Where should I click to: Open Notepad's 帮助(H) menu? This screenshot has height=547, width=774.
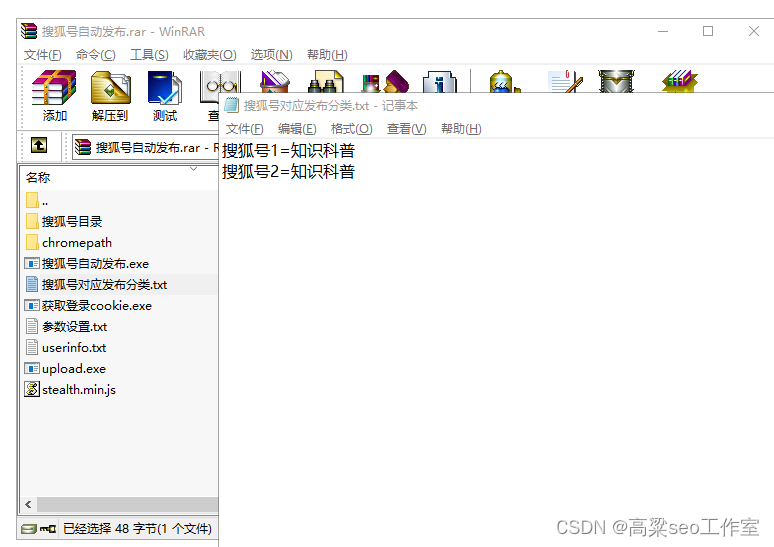461,129
